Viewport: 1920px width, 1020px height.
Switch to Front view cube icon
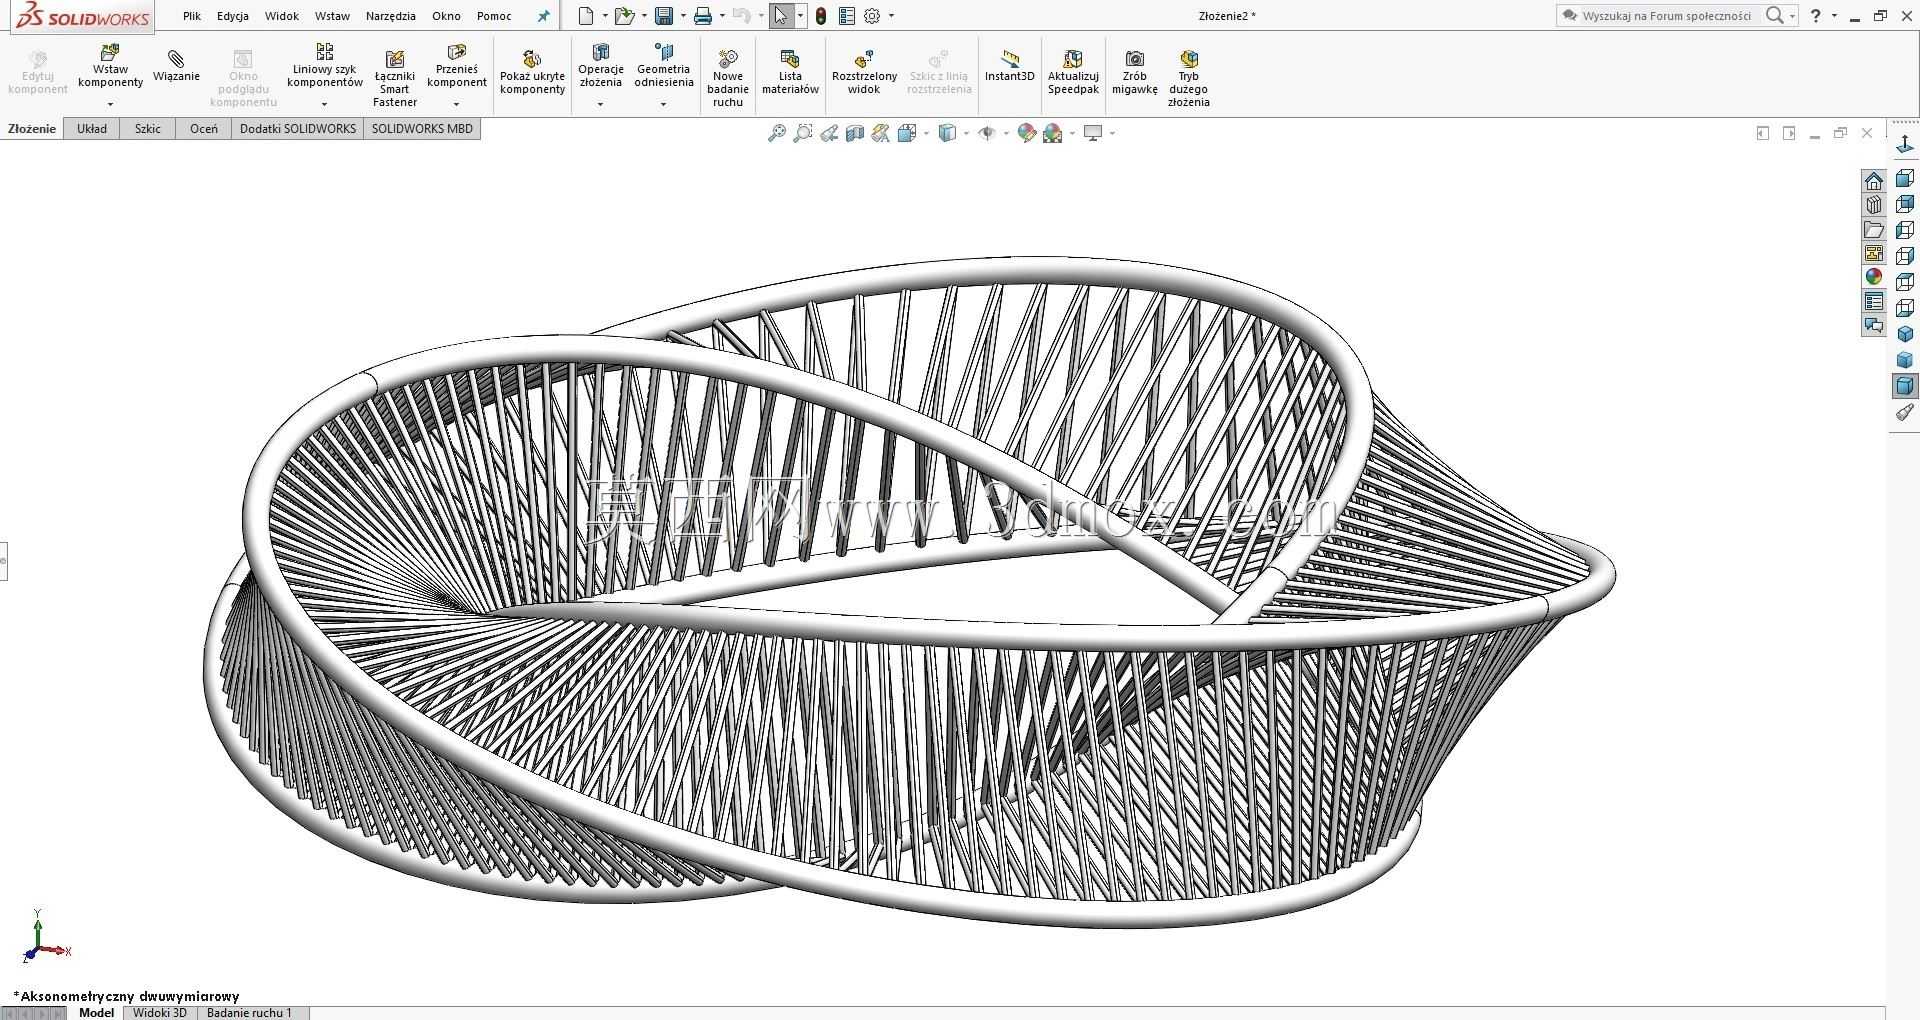[x=1905, y=178]
